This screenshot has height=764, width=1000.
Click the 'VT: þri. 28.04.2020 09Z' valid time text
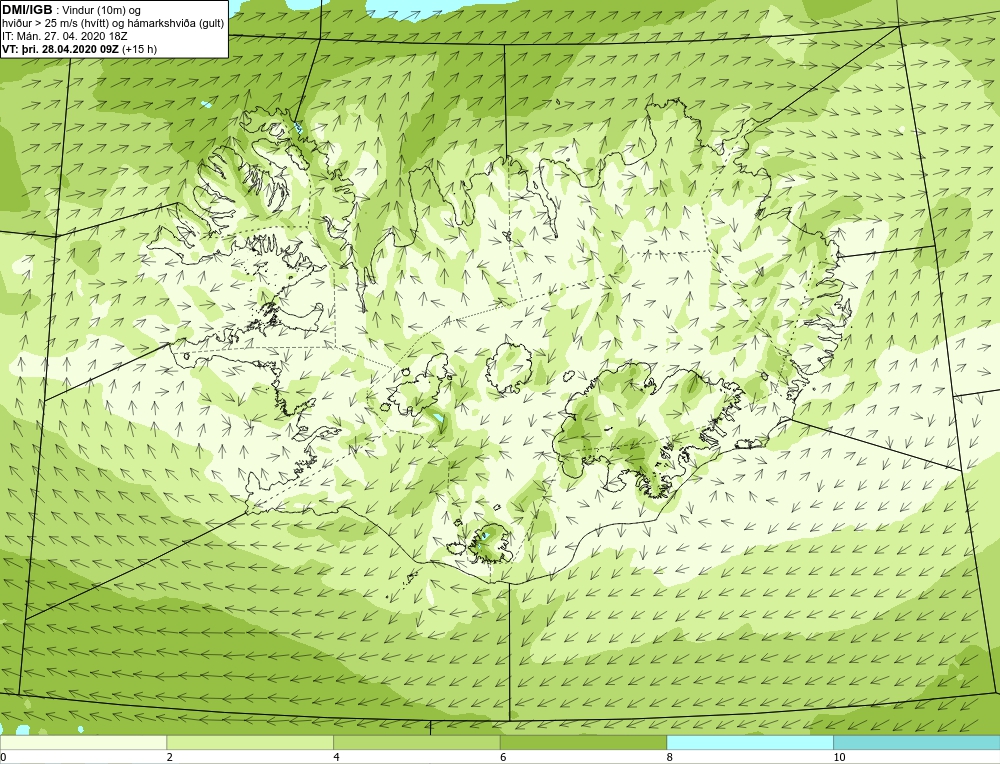60,48
